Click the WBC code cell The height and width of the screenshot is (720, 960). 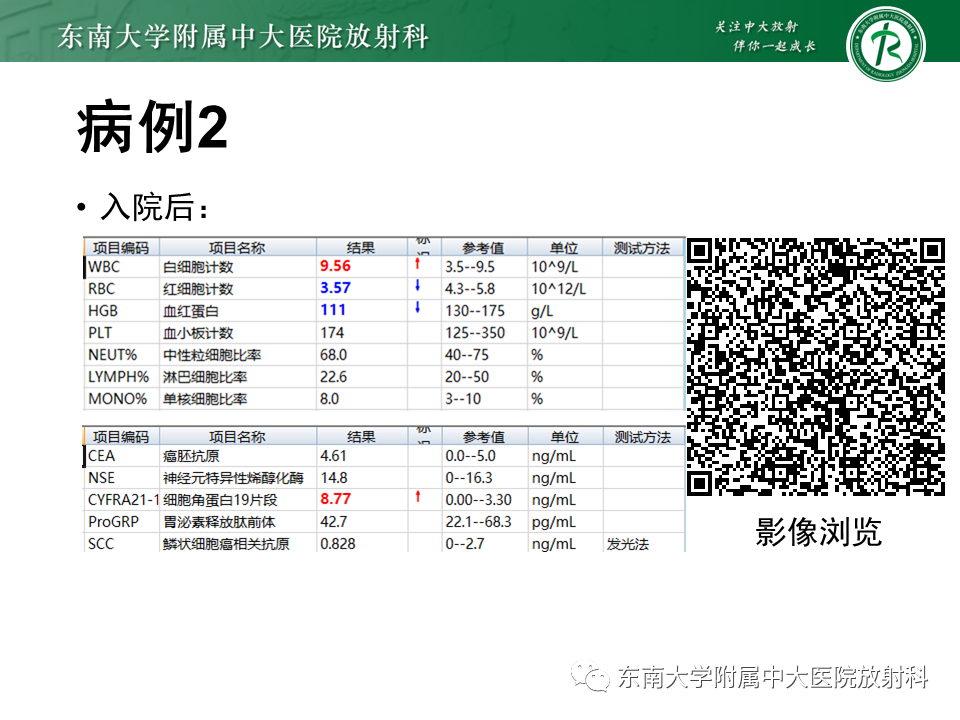click(x=121, y=267)
